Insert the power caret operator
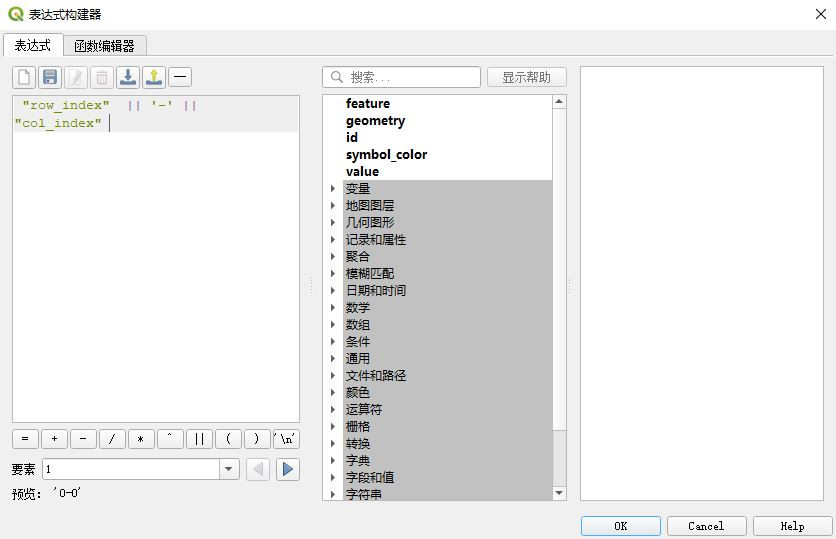 click(170, 439)
